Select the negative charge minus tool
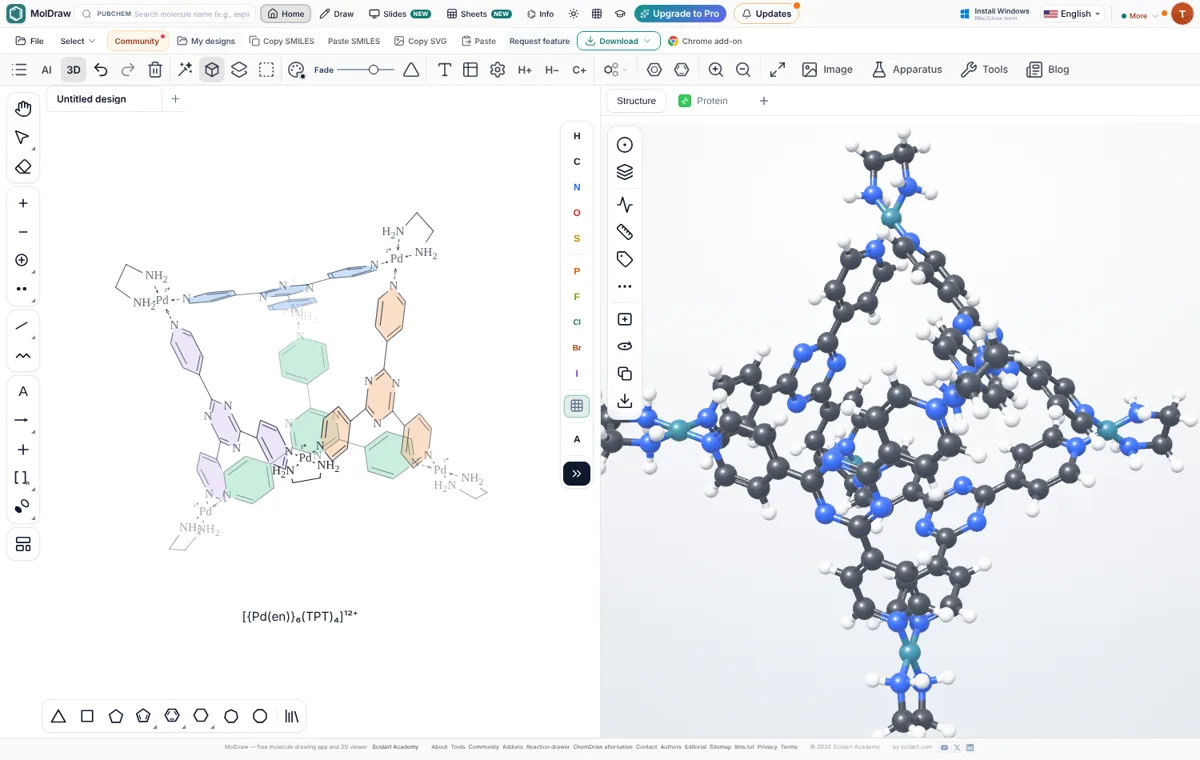1200x760 pixels. (23, 232)
